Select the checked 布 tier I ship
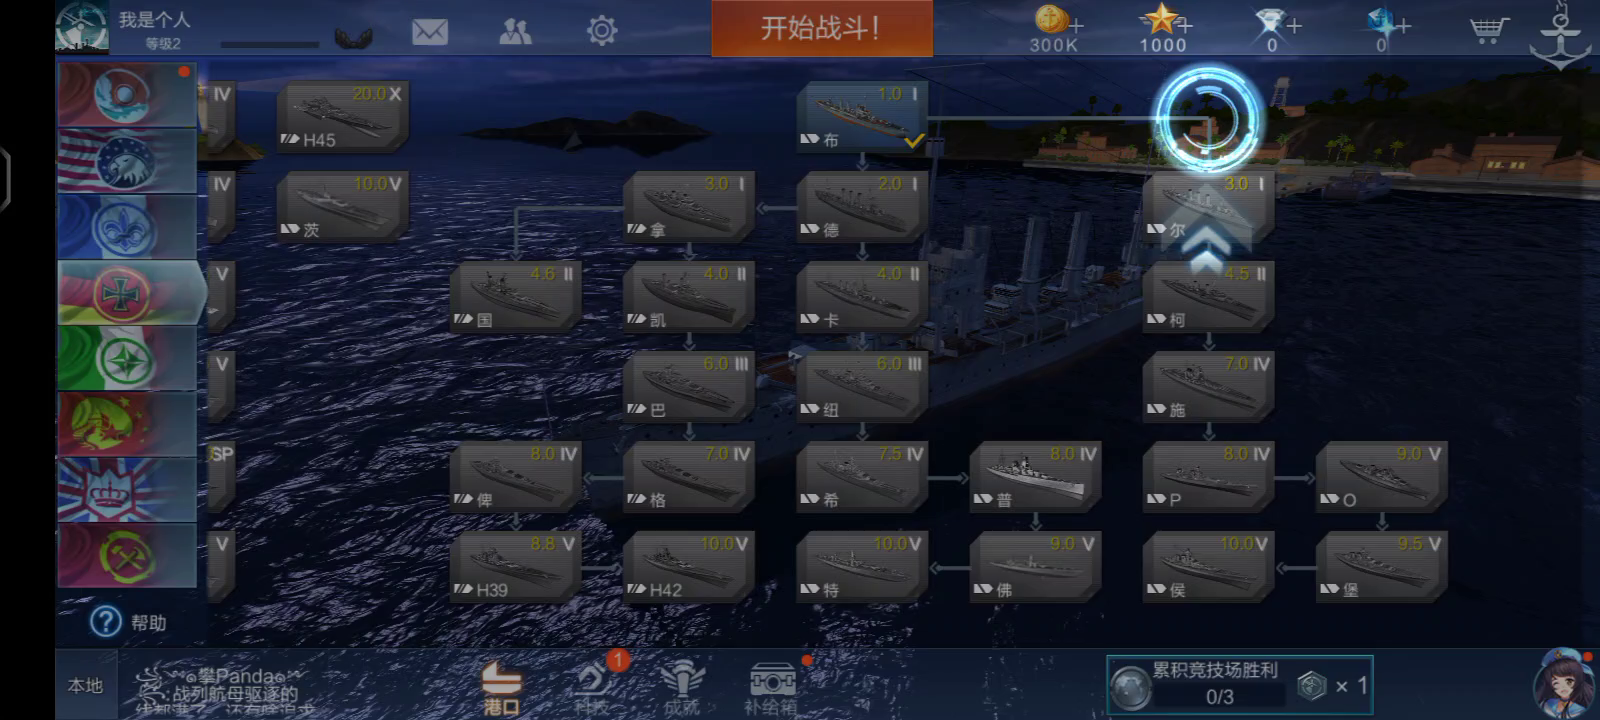The width and height of the screenshot is (1600, 720). pyautogui.click(x=863, y=117)
